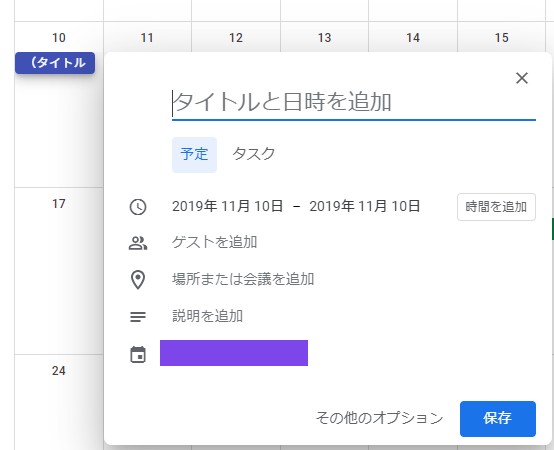This screenshot has height=450, width=554.
Task: Click the location pin icon
Action: coord(138,280)
